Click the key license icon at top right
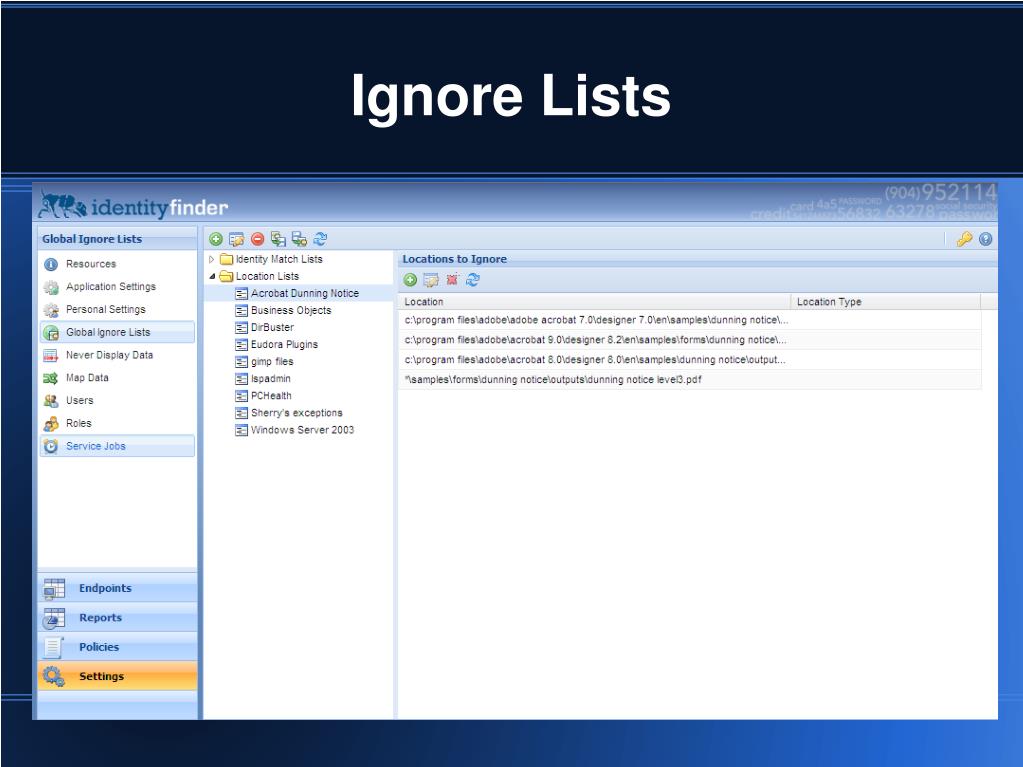The width and height of the screenshot is (1023, 767). point(964,239)
